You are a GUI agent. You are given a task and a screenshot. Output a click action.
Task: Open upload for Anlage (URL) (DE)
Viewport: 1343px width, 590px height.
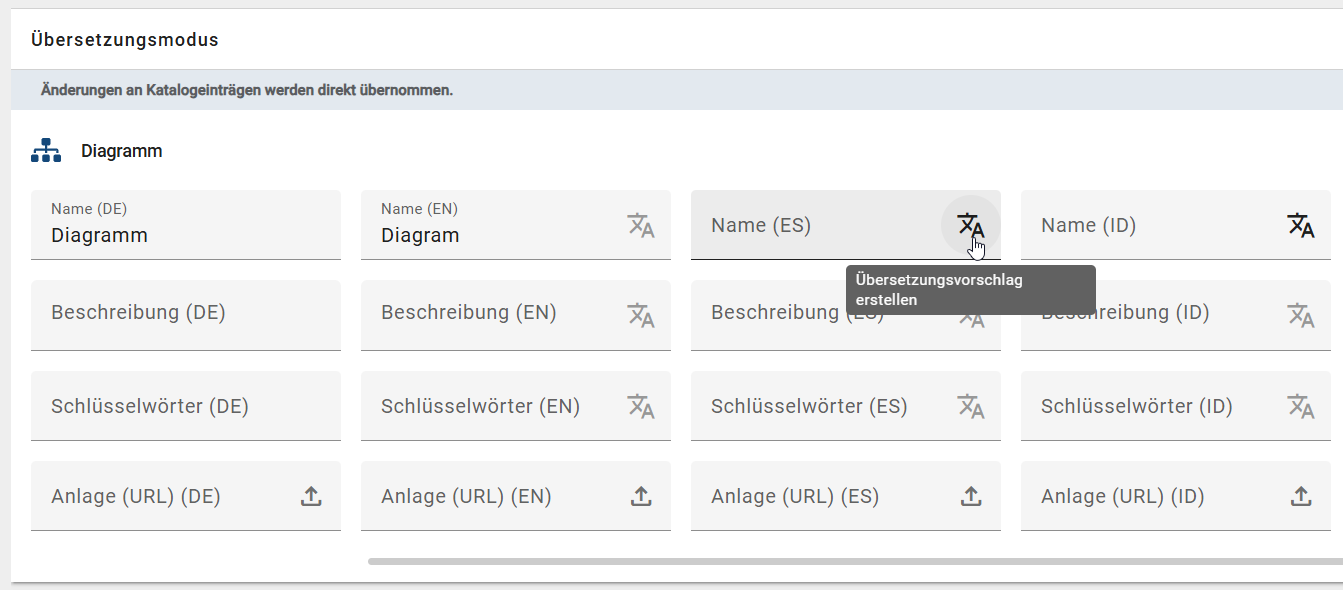[x=311, y=495]
